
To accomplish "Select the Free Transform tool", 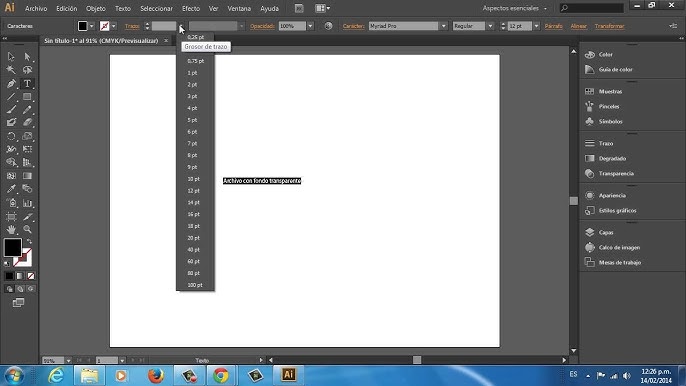I will coord(27,149).
